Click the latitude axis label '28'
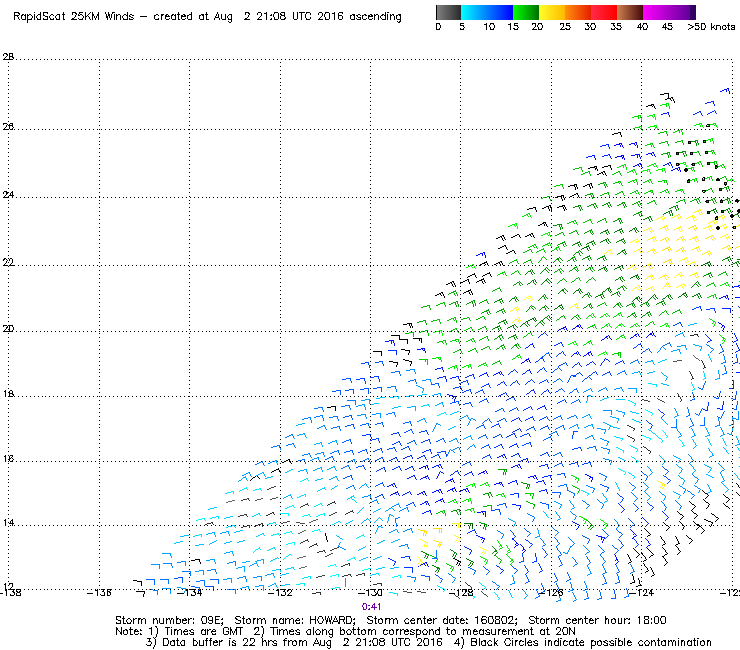The image size is (740, 650). pyautogui.click(x=8, y=57)
